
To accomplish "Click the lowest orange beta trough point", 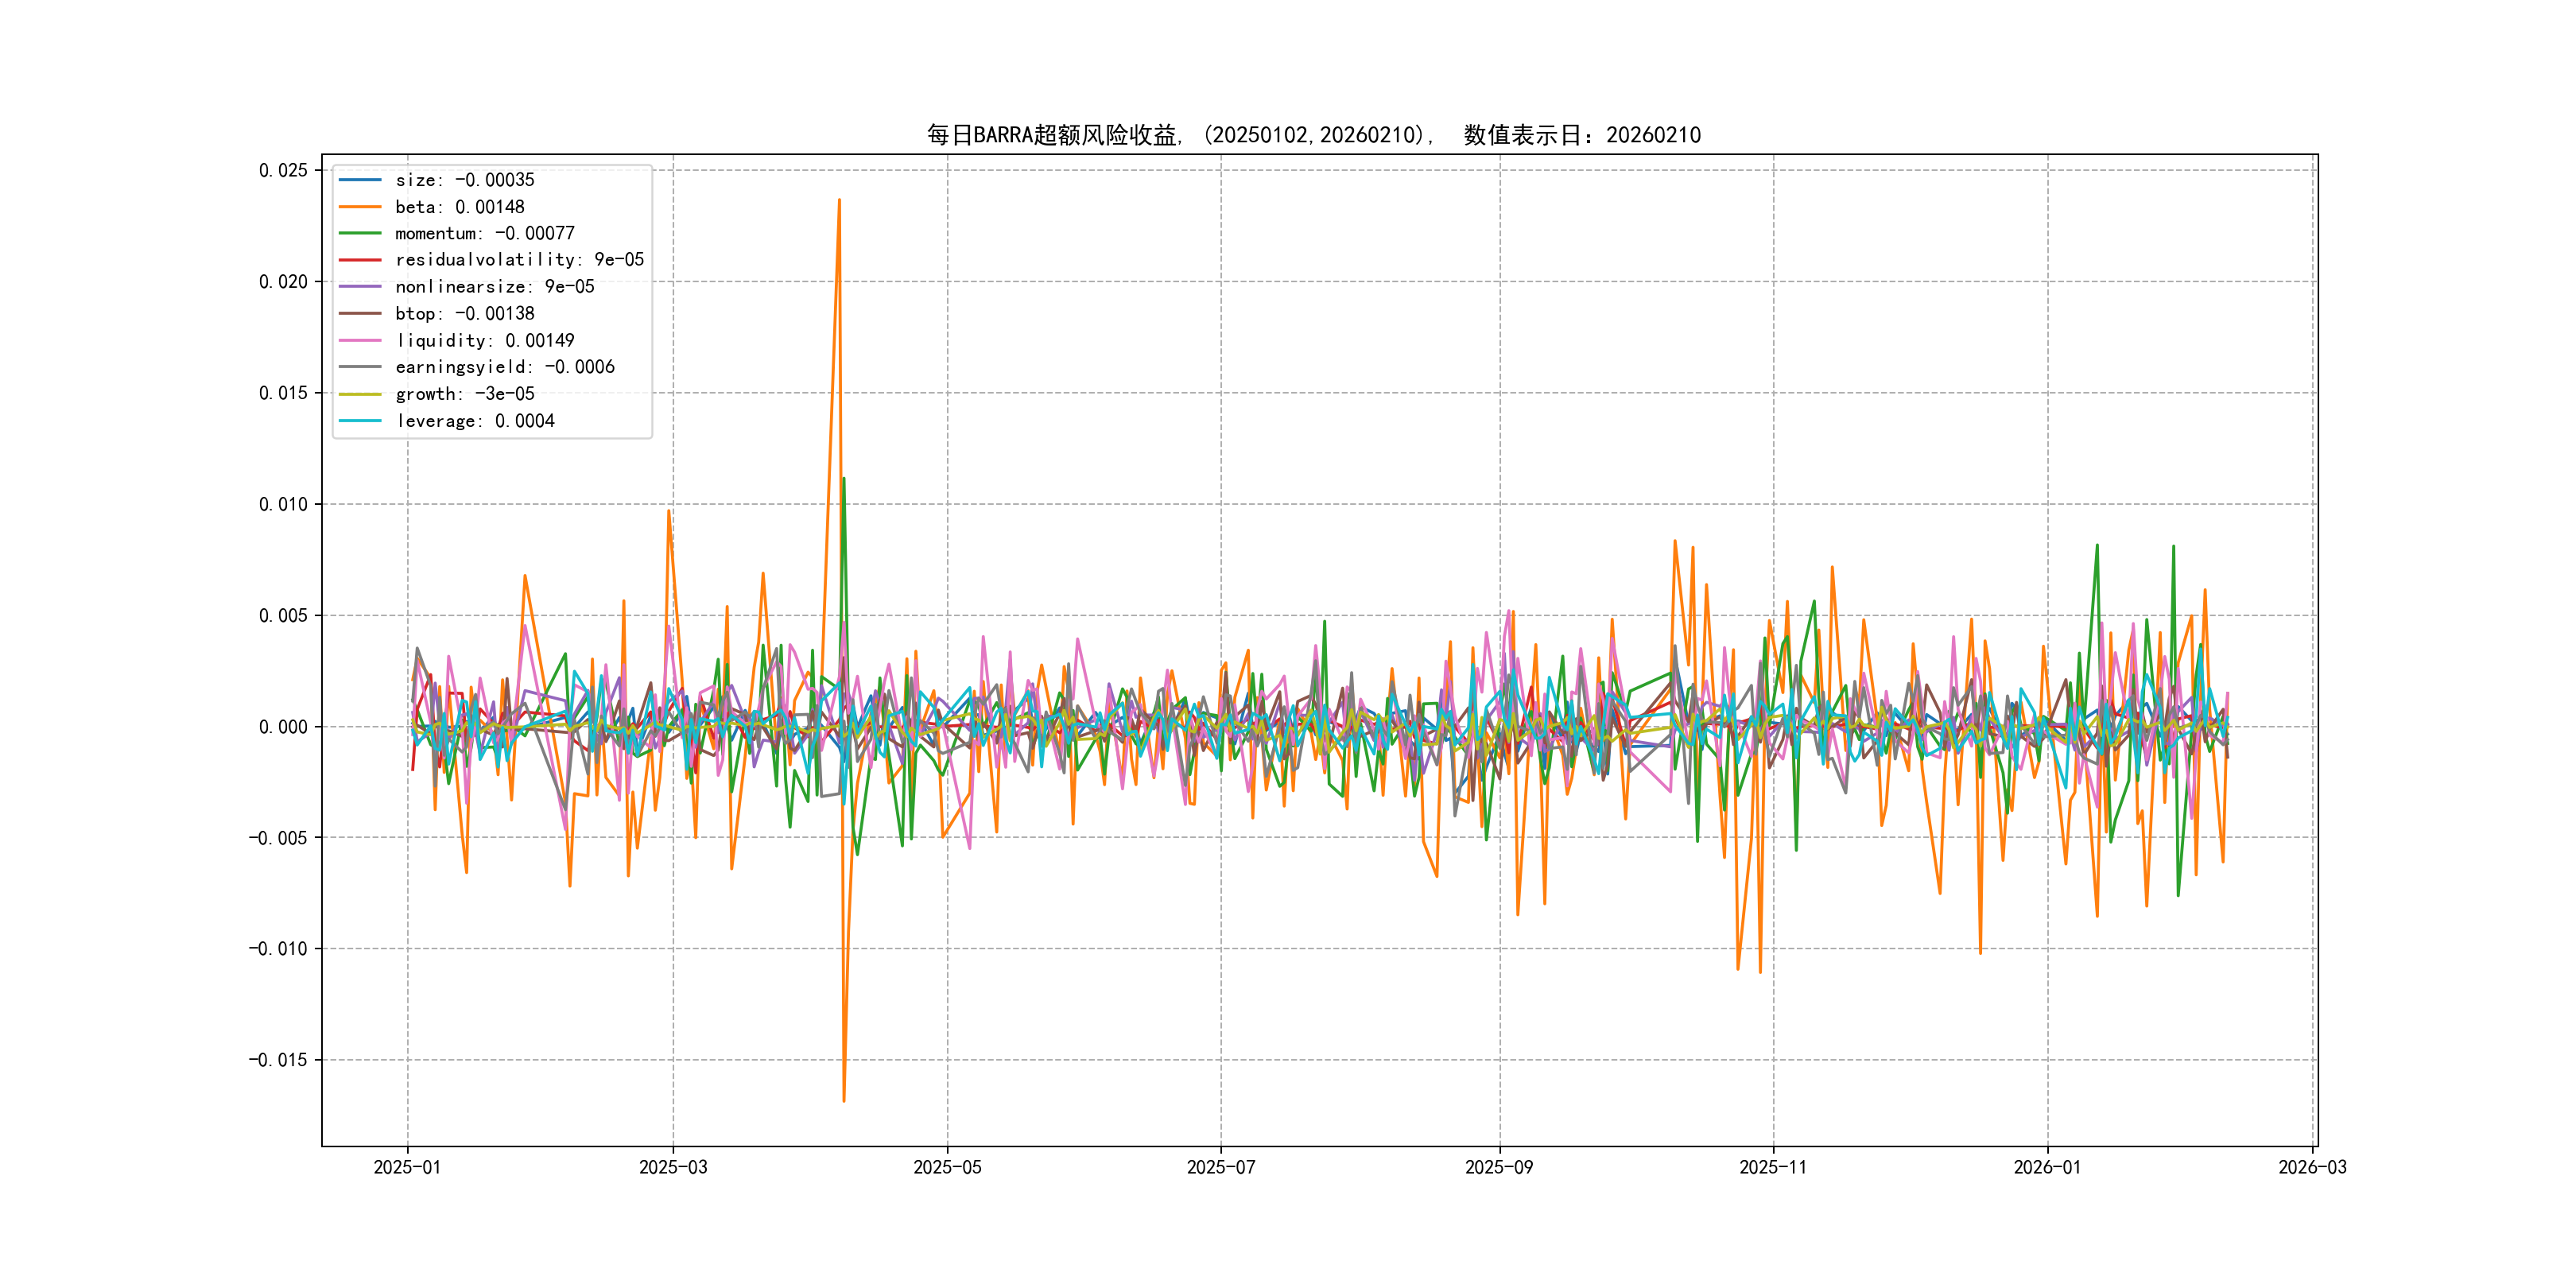I will (844, 1101).
